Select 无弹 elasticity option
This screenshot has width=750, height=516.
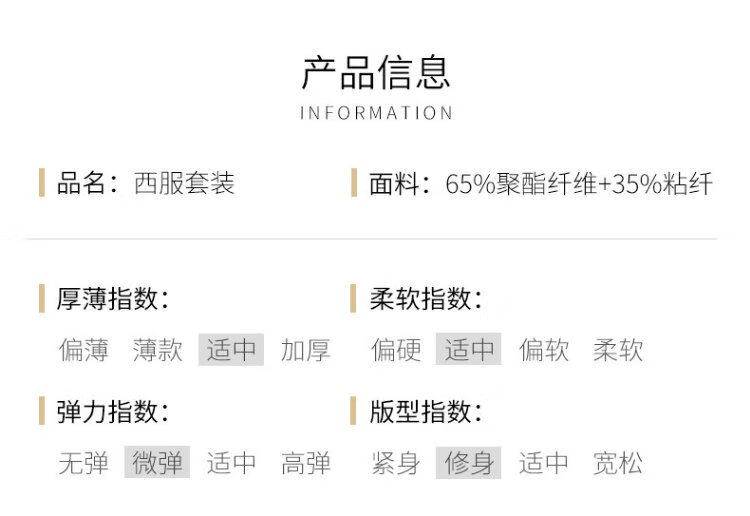[x=84, y=463]
